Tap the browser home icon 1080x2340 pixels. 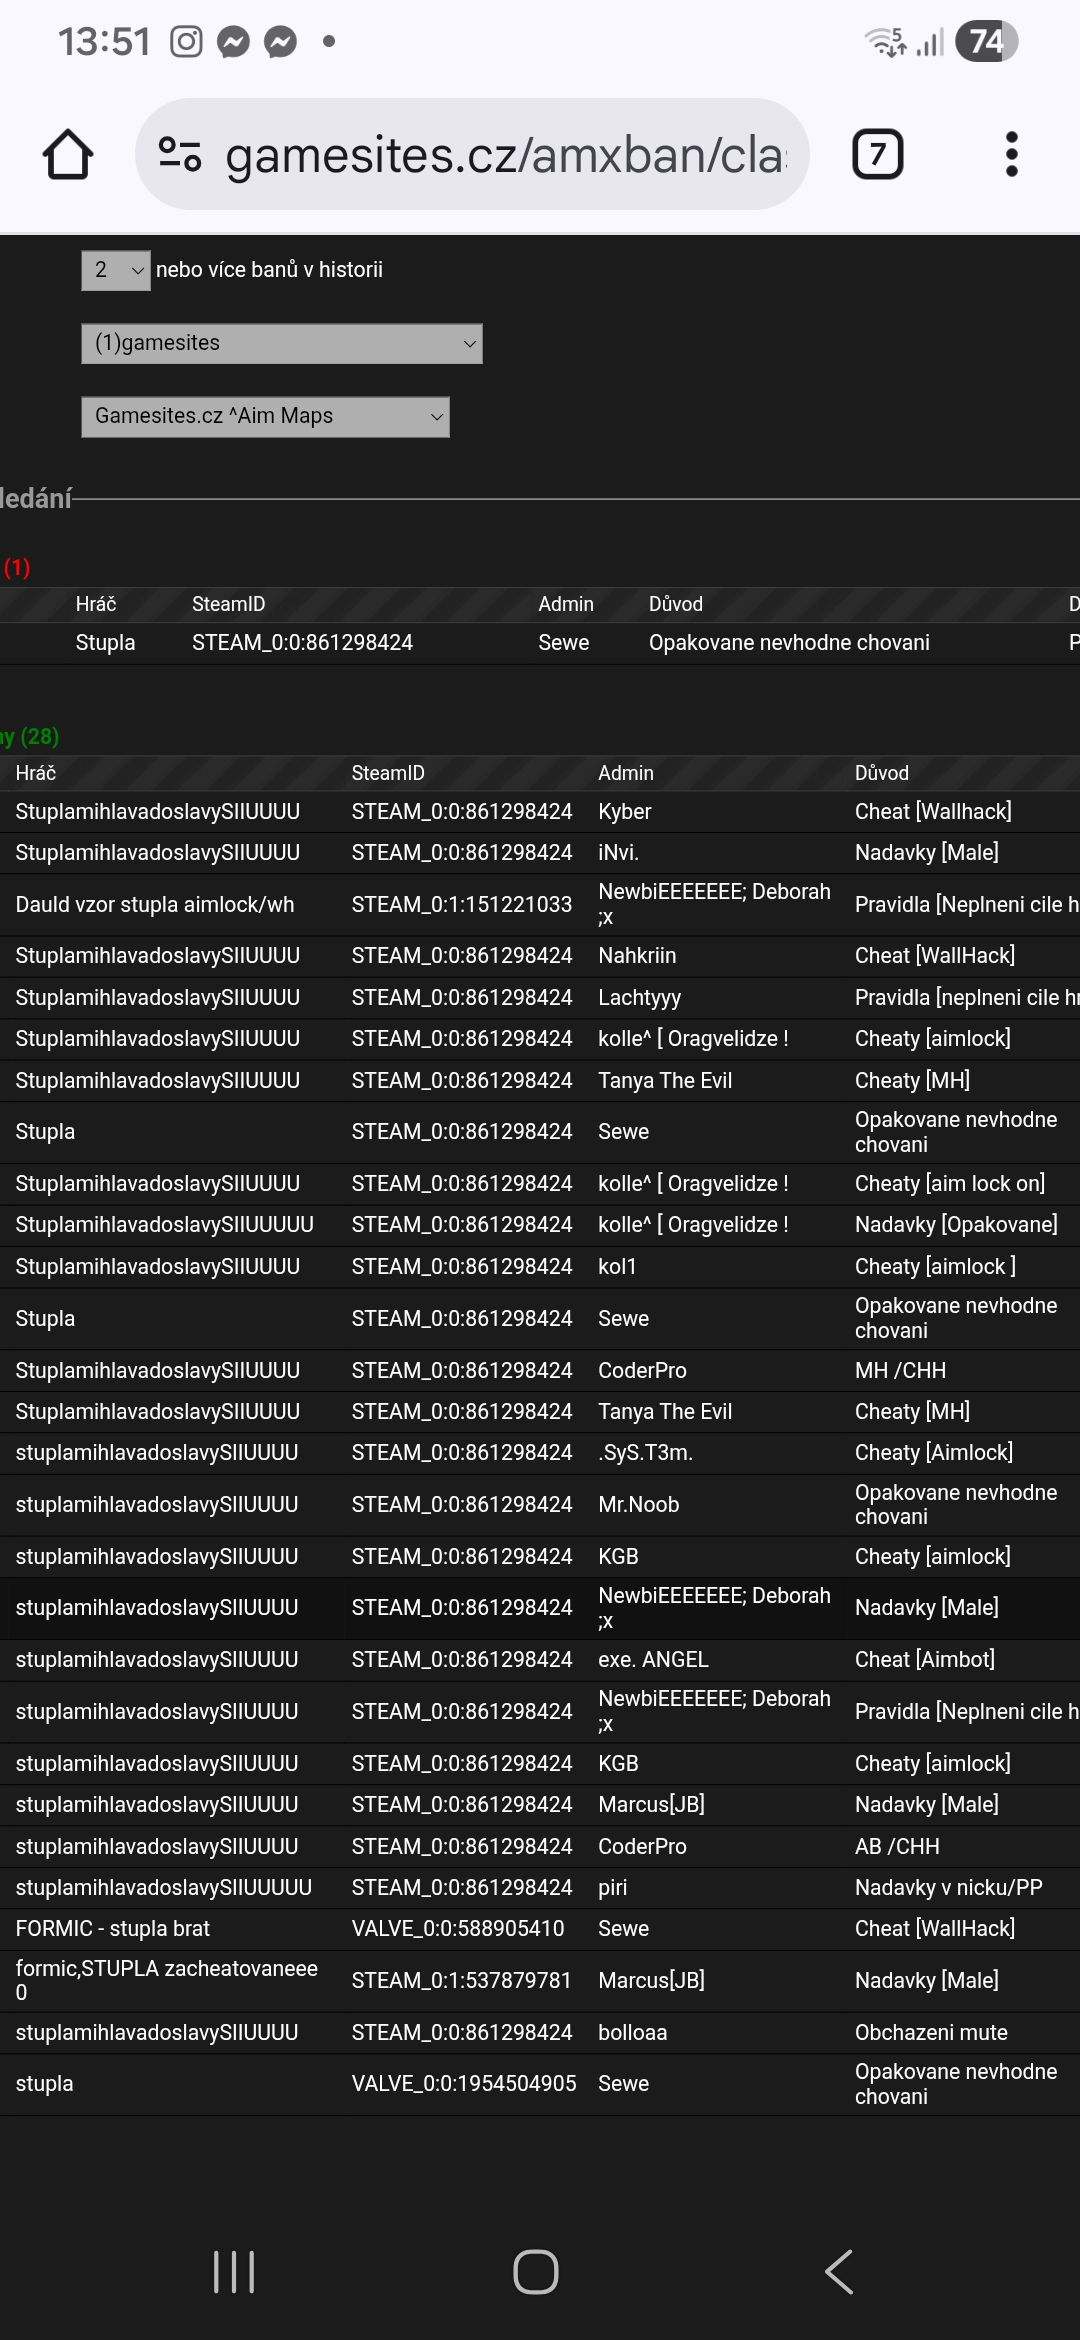pyautogui.click(x=68, y=155)
